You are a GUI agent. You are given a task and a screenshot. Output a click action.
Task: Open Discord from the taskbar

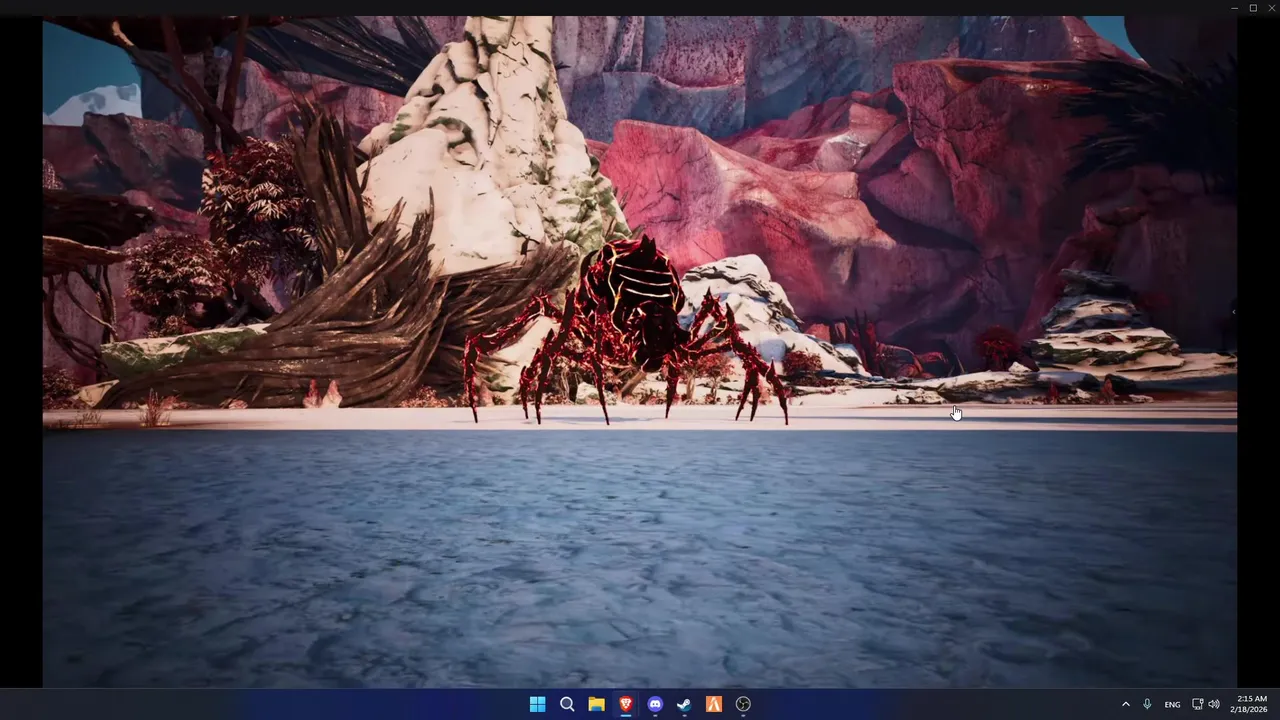point(655,704)
